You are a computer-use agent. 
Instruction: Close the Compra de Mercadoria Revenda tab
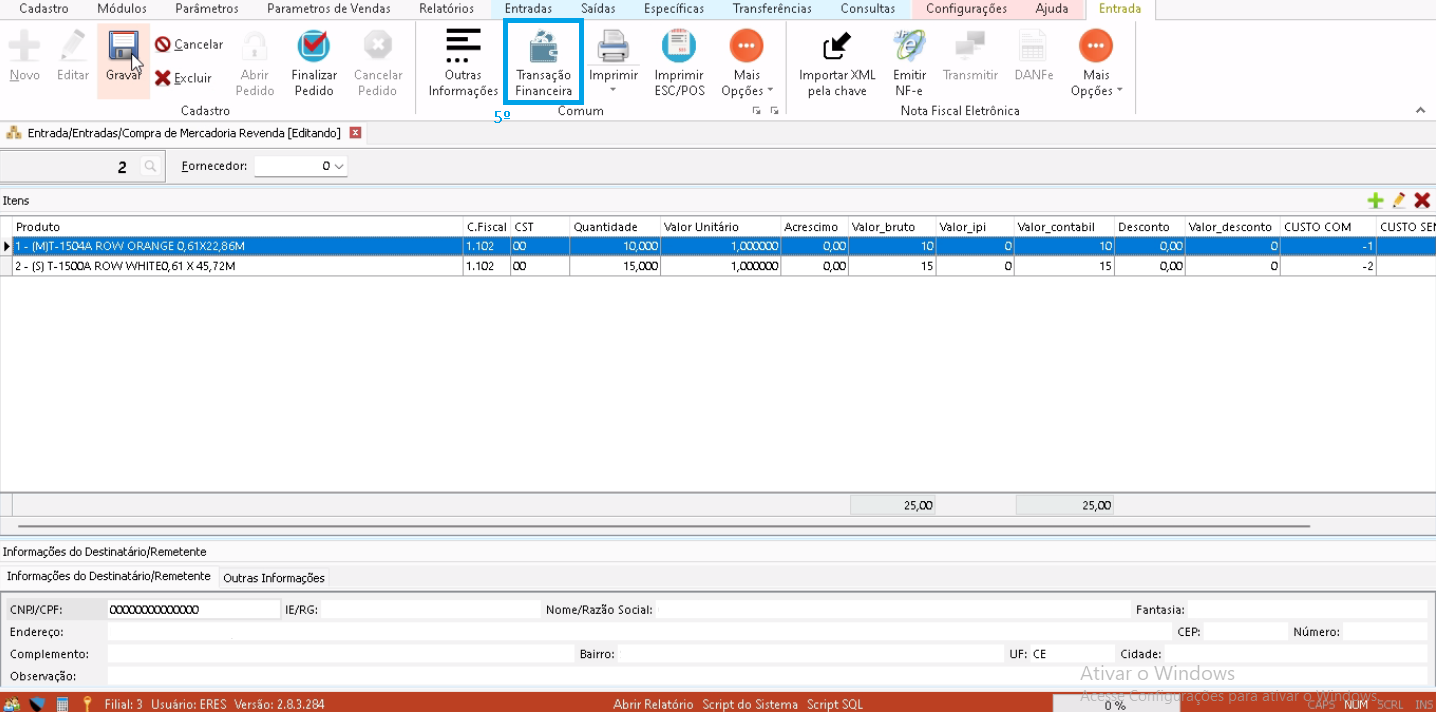point(355,132)
